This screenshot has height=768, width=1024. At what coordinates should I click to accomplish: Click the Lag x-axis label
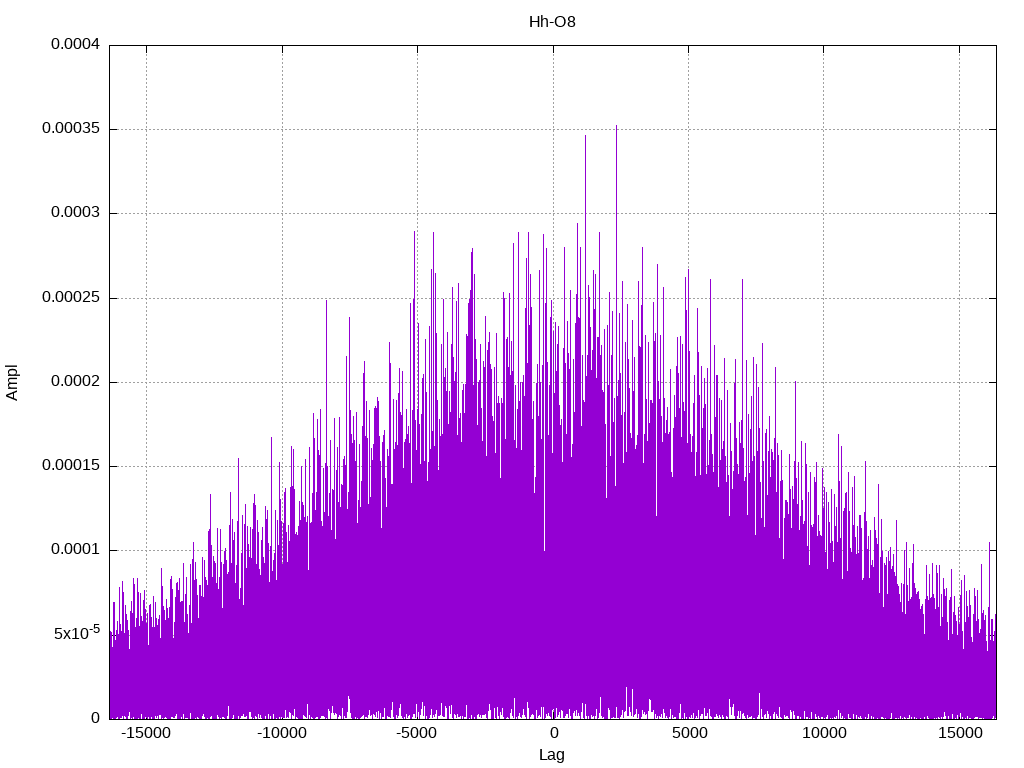click(552, 755)
